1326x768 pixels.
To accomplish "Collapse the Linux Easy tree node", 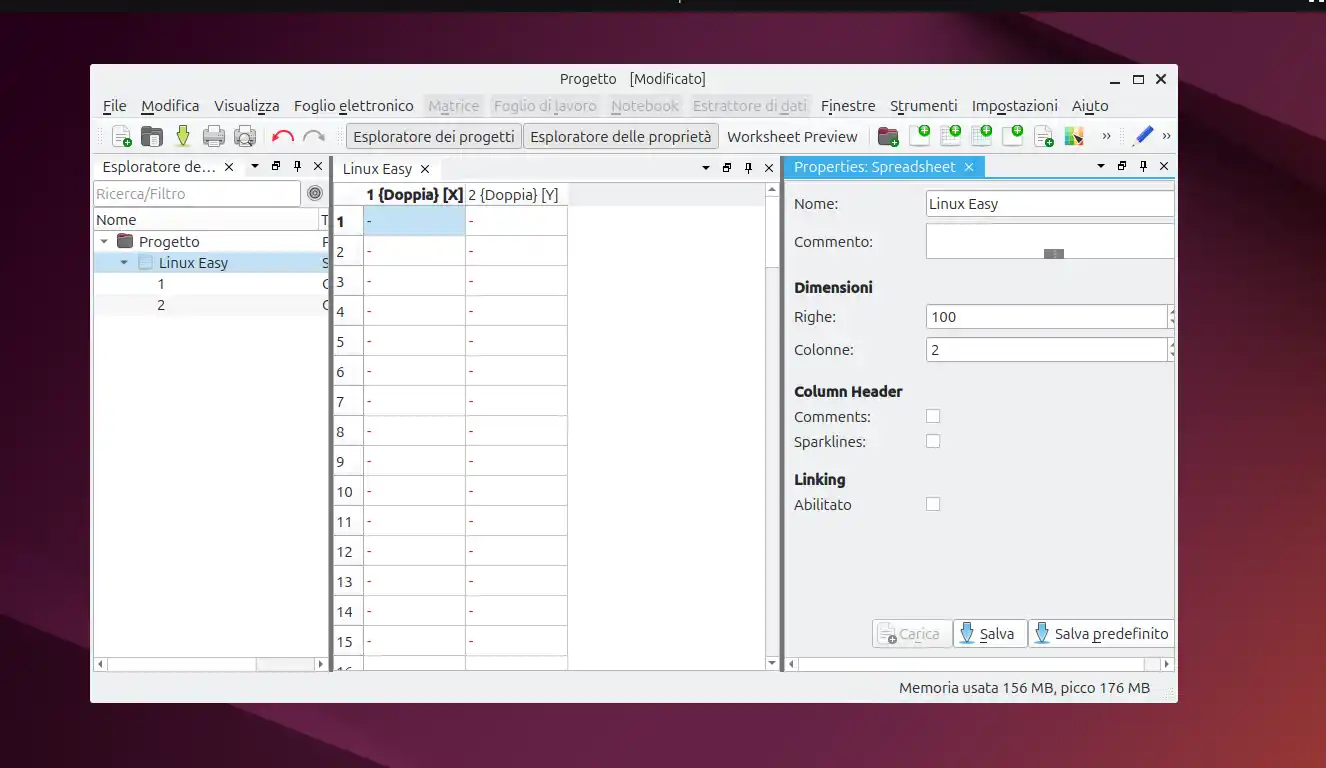I will (x=124, y=263).
